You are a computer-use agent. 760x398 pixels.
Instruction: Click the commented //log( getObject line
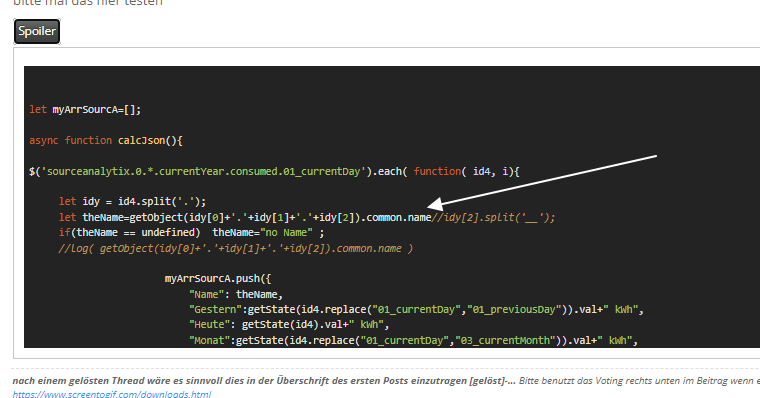pos(236,249)
